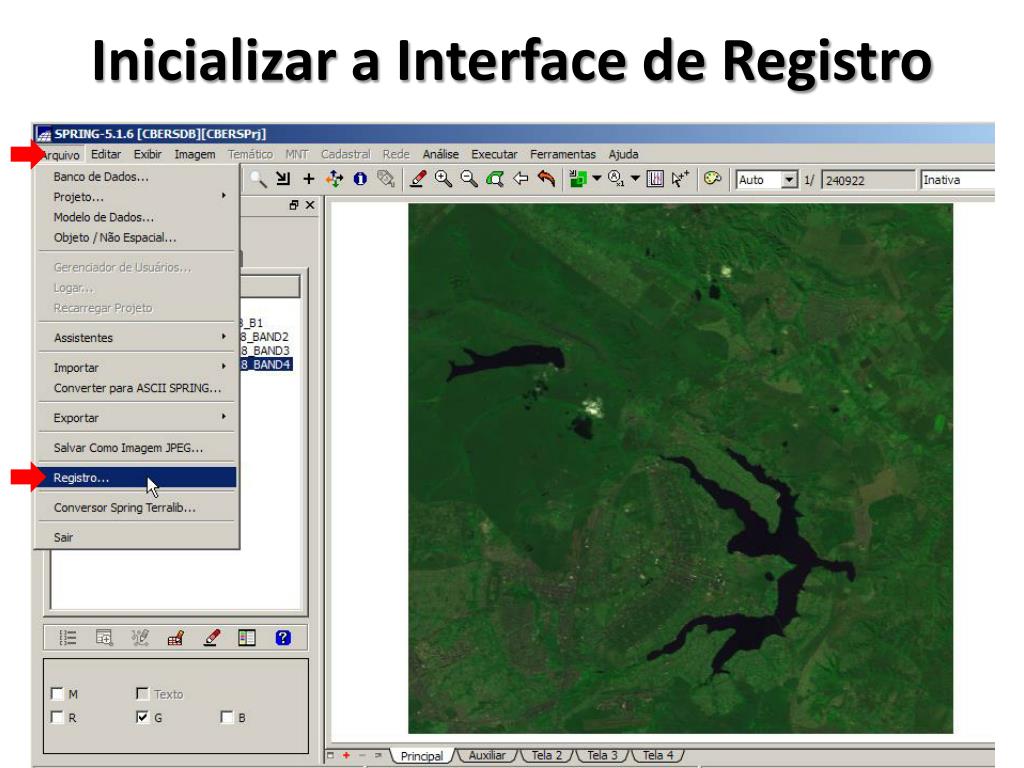Open the Imagem menu

pos(195,154)
